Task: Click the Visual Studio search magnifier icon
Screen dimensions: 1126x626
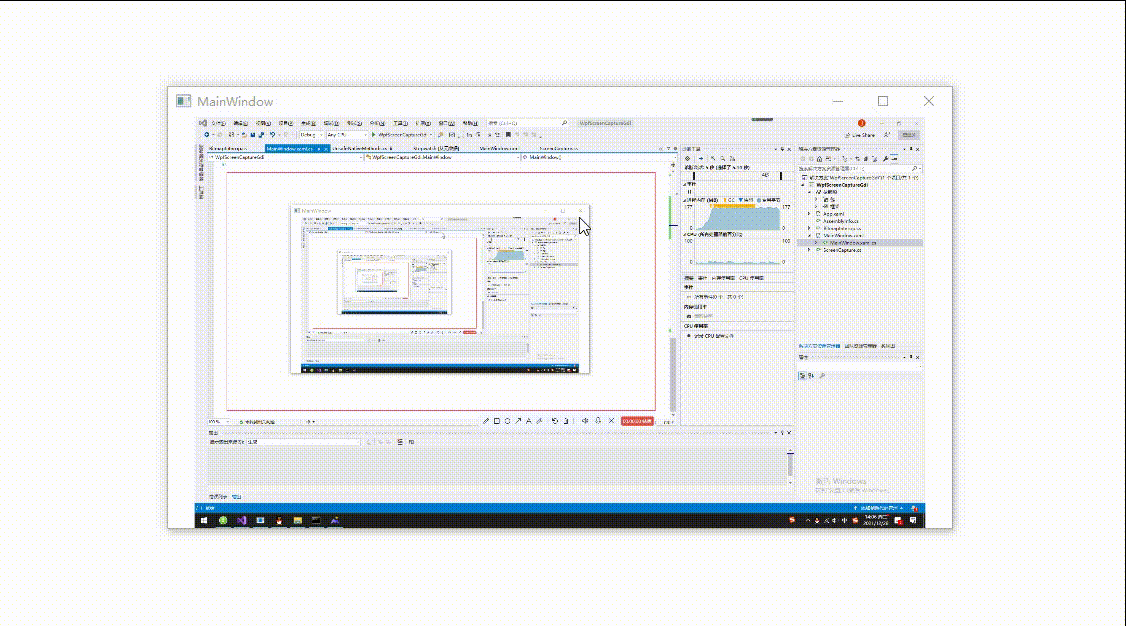Action: (564, 123)
